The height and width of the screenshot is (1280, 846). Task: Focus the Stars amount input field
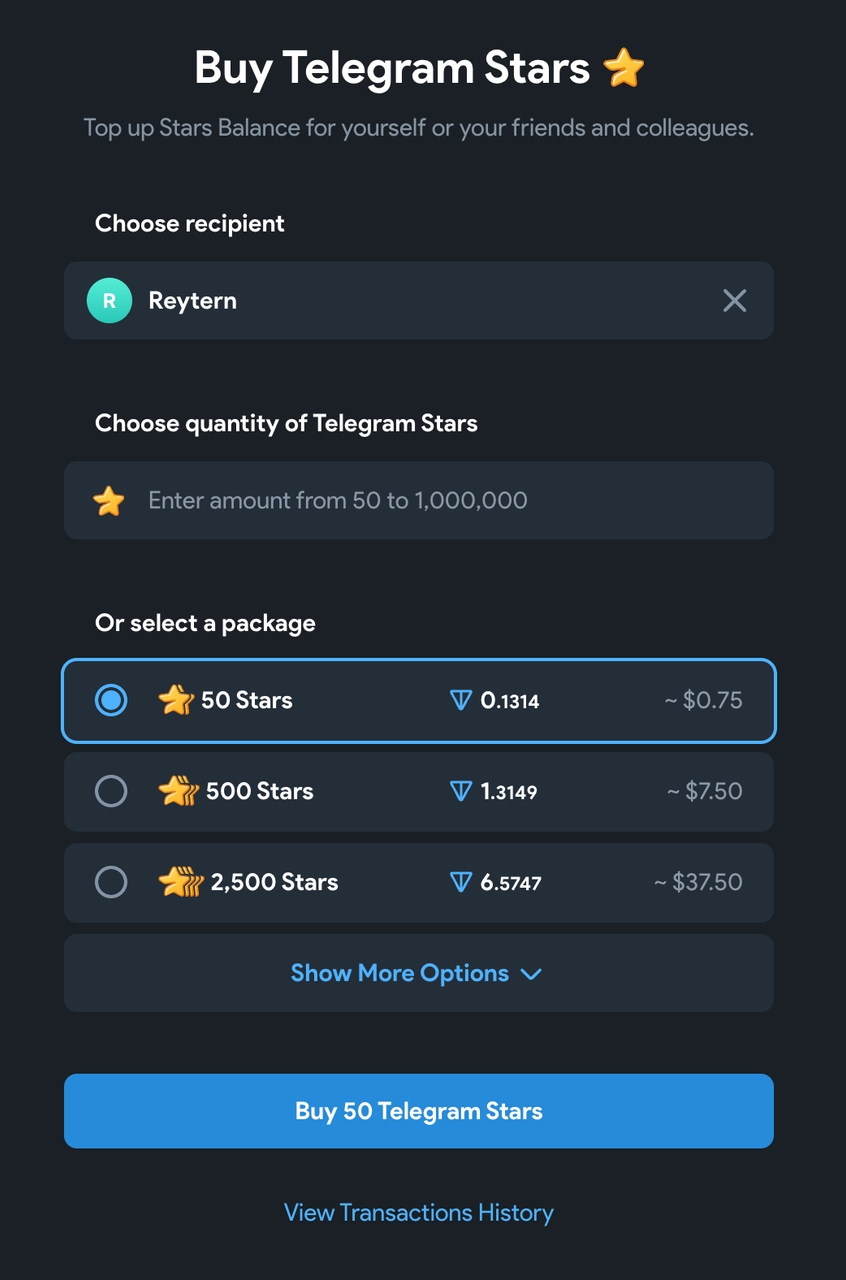click(x=419, y=500)
